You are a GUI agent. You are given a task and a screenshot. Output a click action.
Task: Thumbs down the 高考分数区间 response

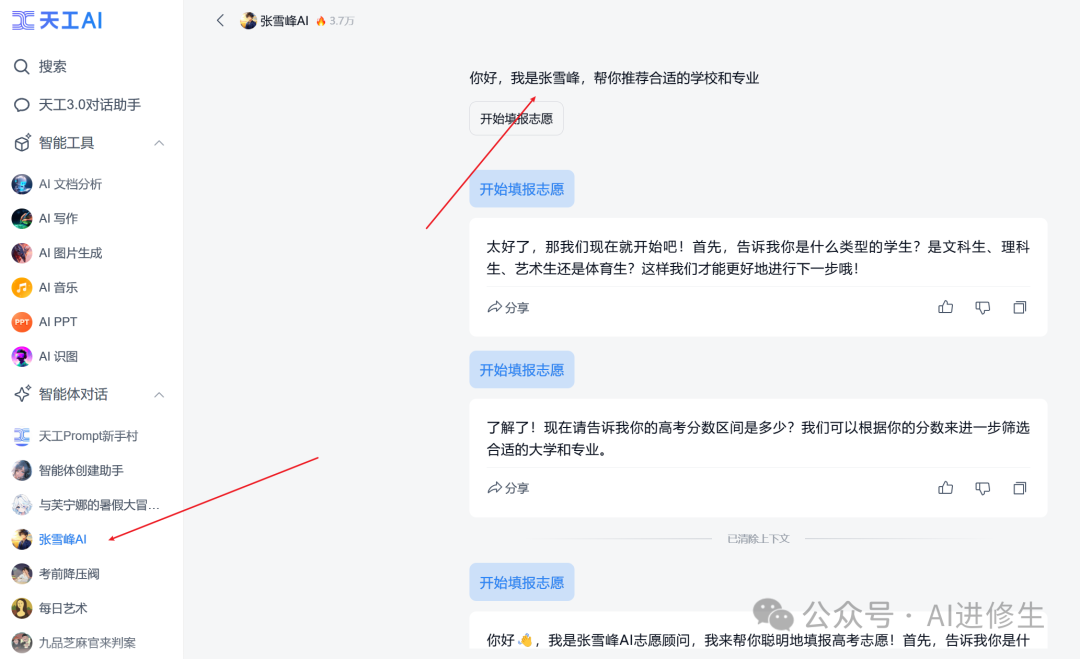[x=983, y=488]
